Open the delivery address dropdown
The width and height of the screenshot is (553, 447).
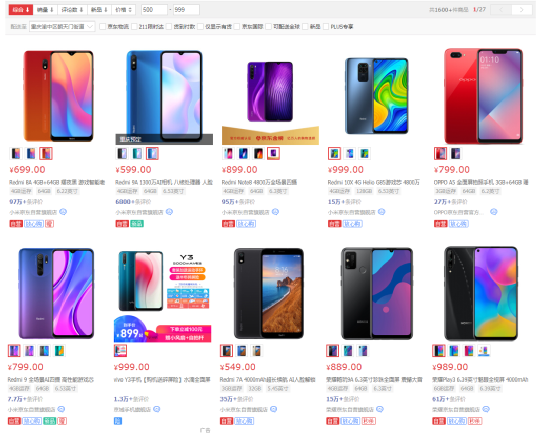[62, 26]
